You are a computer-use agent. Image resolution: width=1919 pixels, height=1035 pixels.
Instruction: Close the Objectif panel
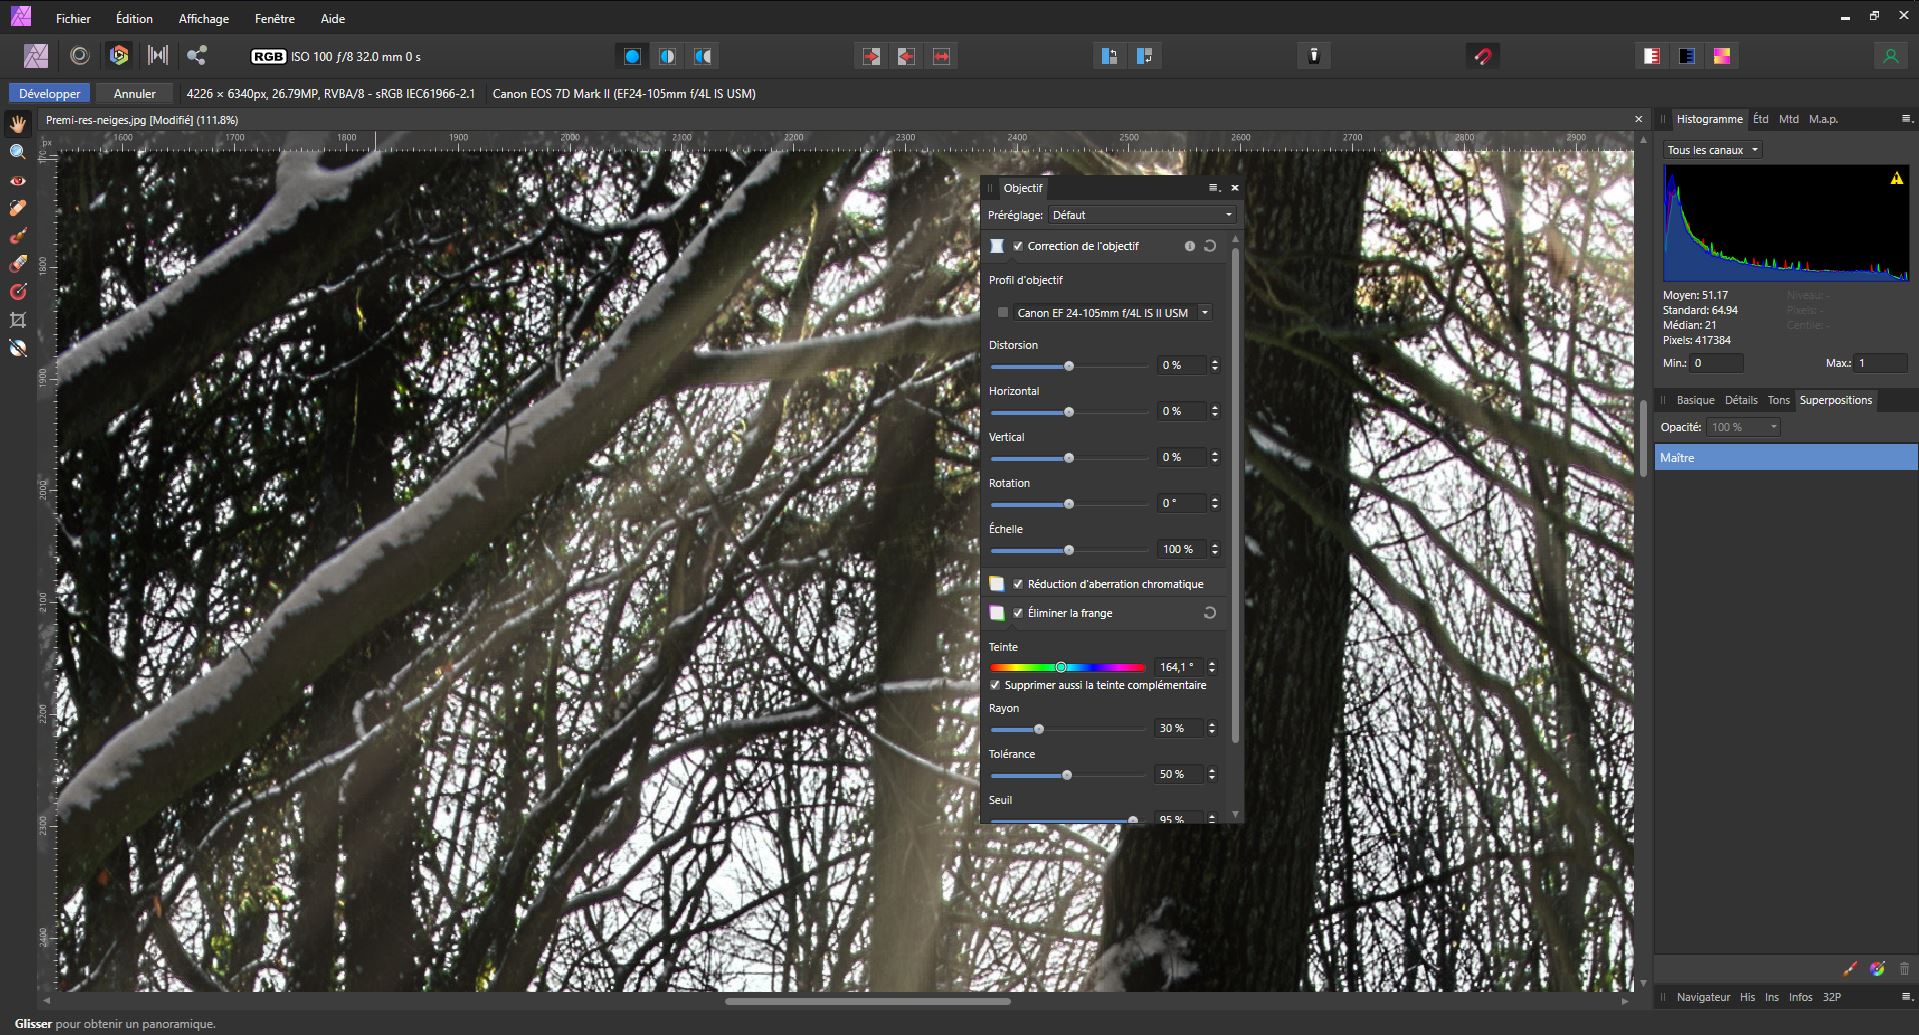click(1235, 188)
